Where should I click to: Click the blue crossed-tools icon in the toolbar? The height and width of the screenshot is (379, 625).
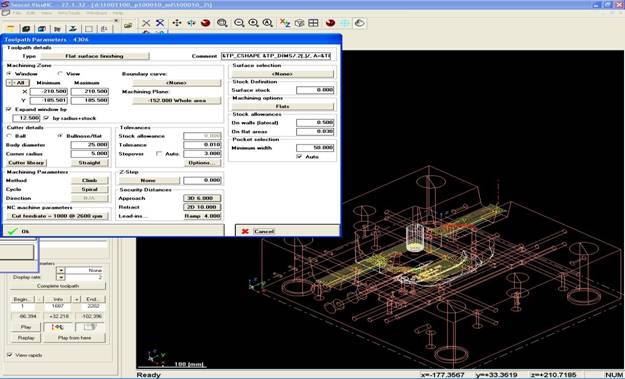coord(160,23)
